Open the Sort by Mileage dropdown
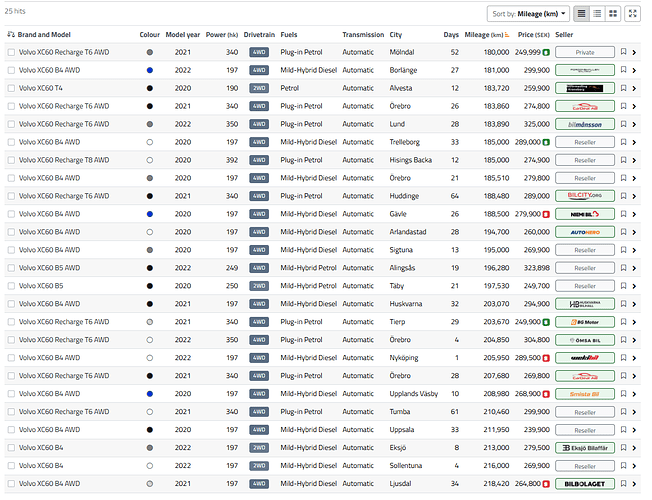Viewport: 652px width, 500px height. (x=529, y=14)
